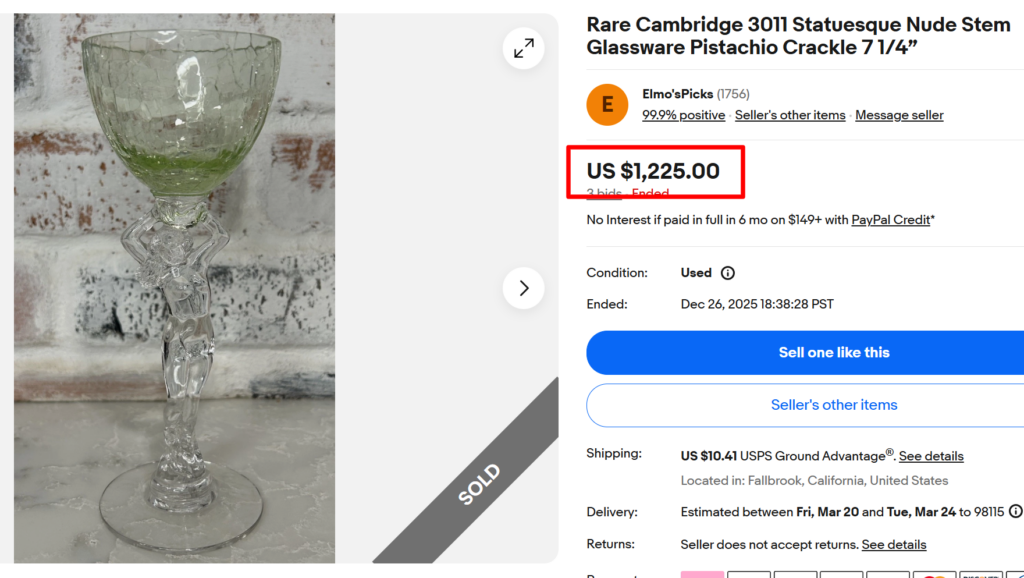Open the delivery estimate info icon
The height and width of the screenshot is (578, 1024).
pos(1015,511)
